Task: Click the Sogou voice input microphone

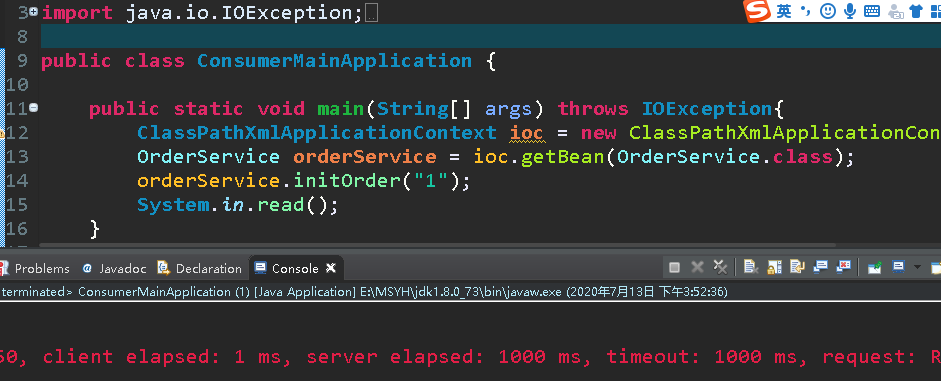Action: tap(849, 11)
